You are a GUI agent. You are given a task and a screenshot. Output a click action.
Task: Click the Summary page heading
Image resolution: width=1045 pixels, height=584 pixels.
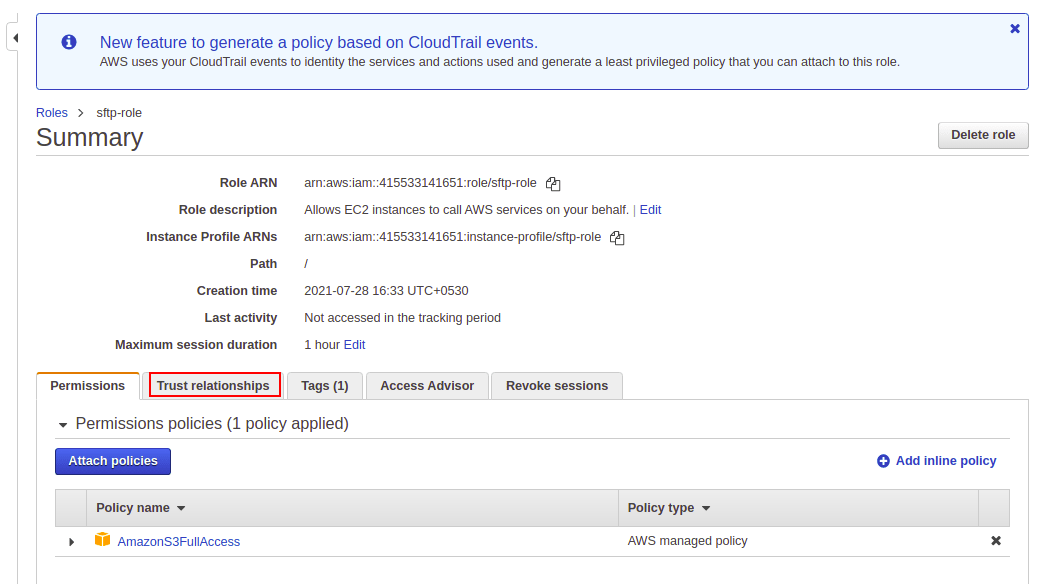tap(89, 137)
